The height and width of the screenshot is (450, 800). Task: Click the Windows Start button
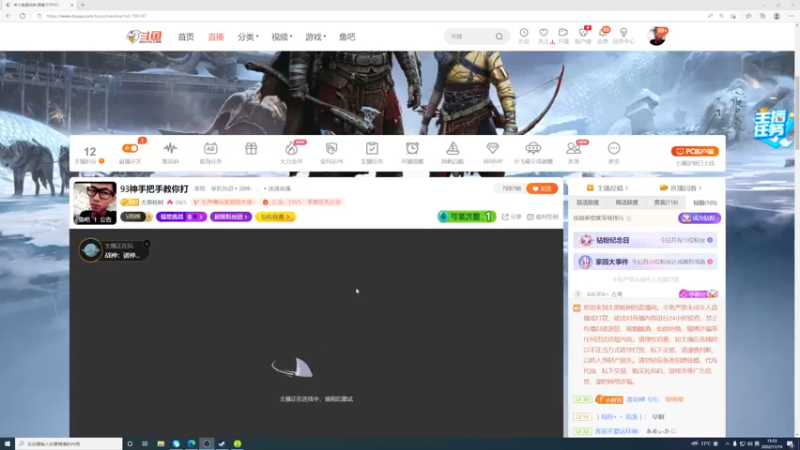7,444
